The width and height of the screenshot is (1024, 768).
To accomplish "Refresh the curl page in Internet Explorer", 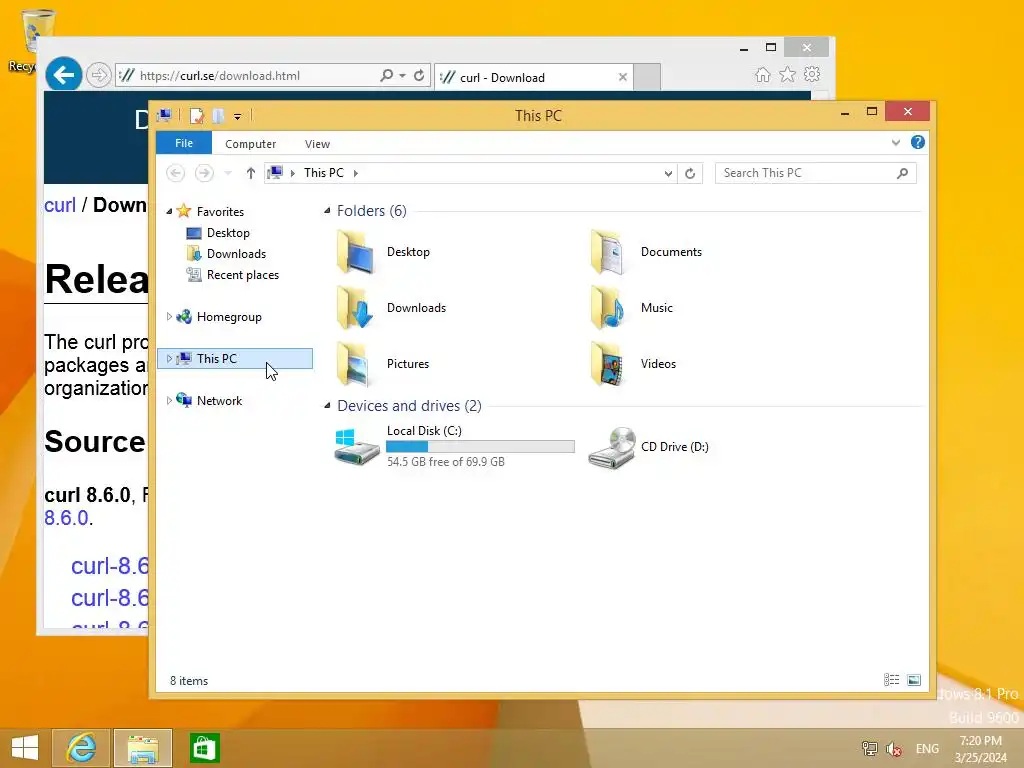I will coord(419,75).
